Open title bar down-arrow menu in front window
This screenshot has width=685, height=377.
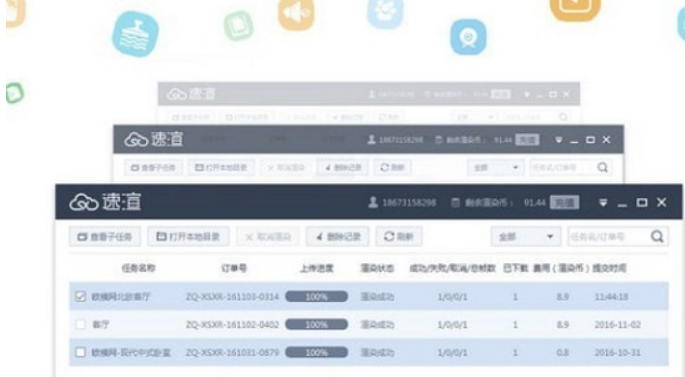(603, 203)
